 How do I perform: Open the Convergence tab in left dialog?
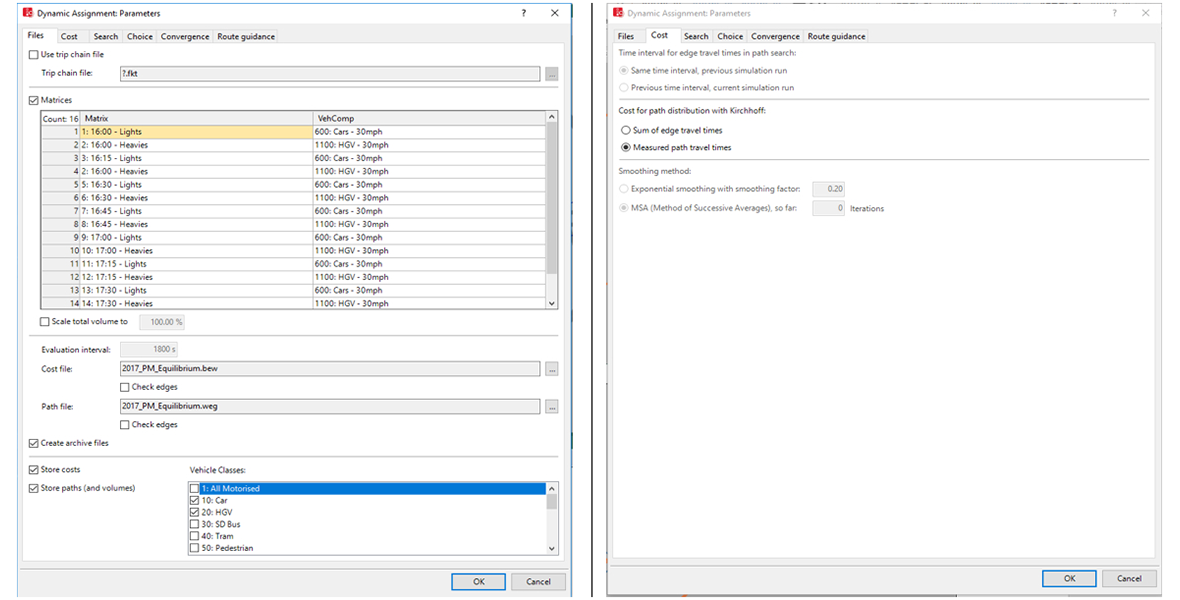coord(184,36)
